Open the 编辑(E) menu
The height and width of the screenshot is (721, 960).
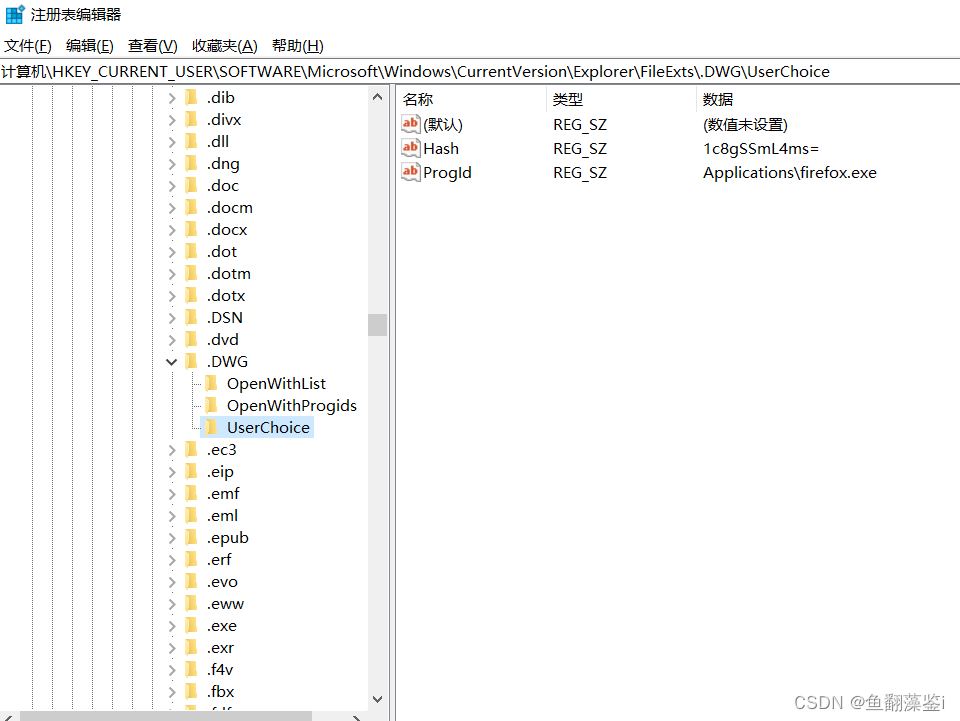89,46
